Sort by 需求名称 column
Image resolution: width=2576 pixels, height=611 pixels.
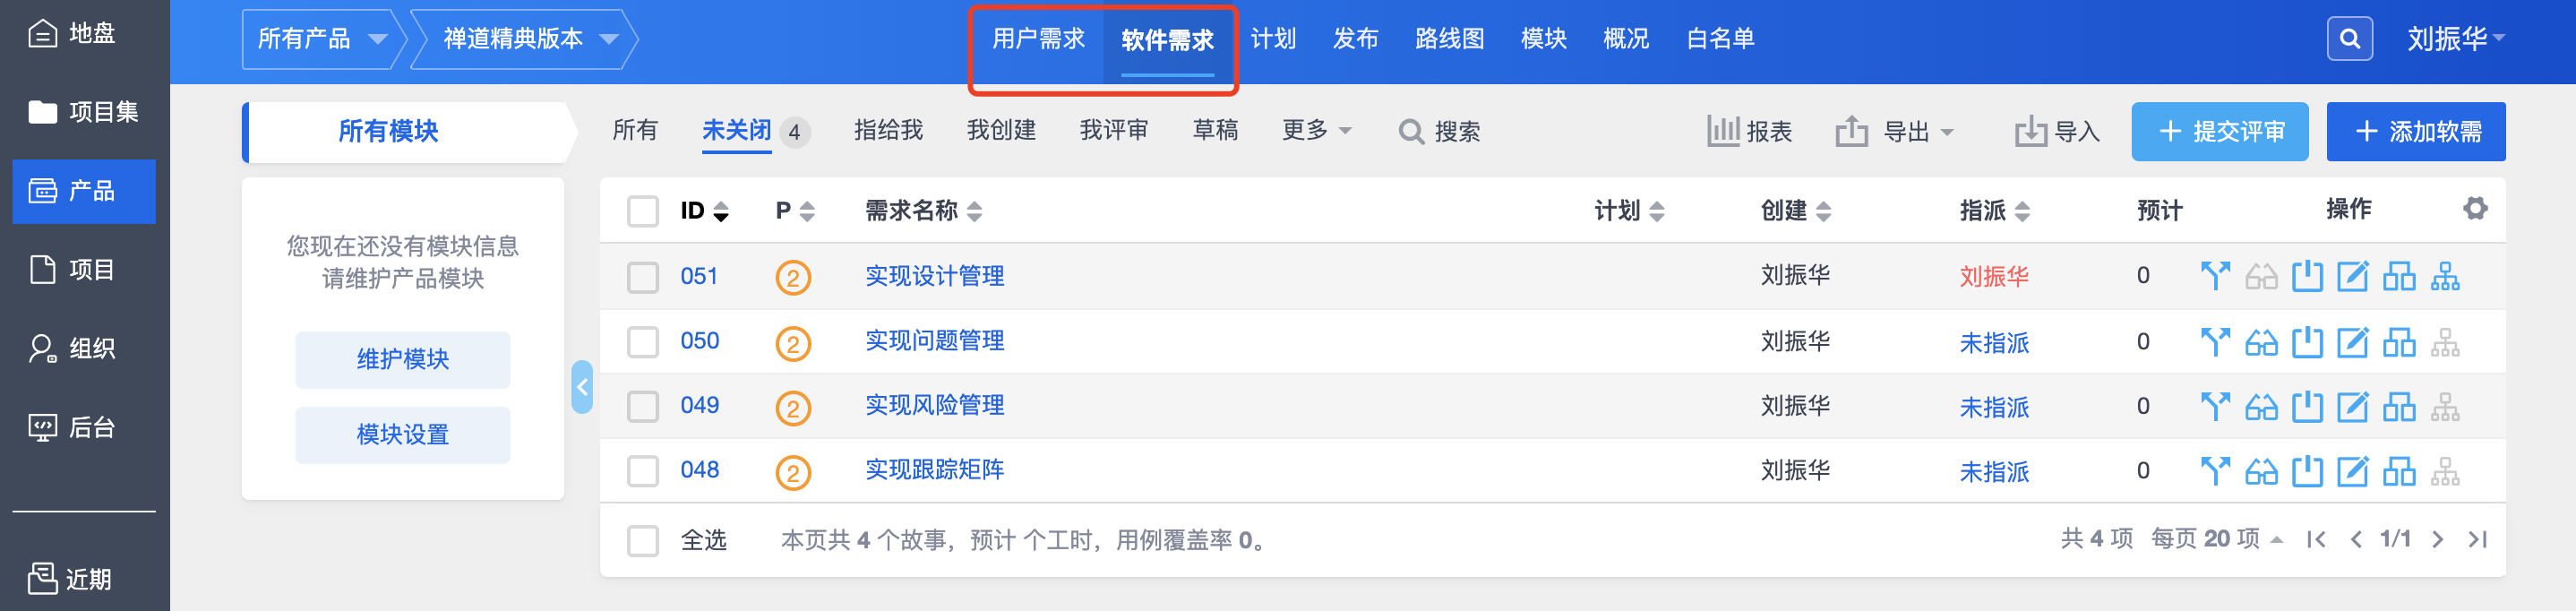tap(923, 211)
